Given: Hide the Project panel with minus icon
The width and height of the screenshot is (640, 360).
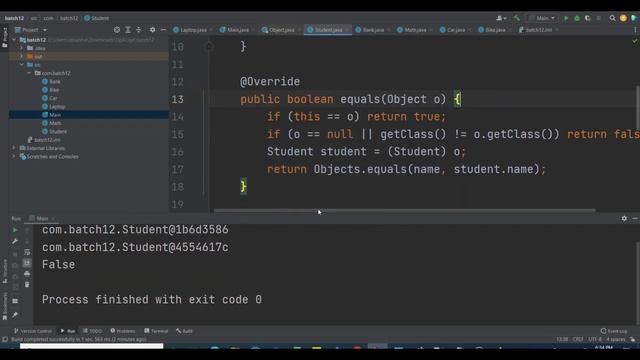Looking at the screenshot, I should coord(163,30).
